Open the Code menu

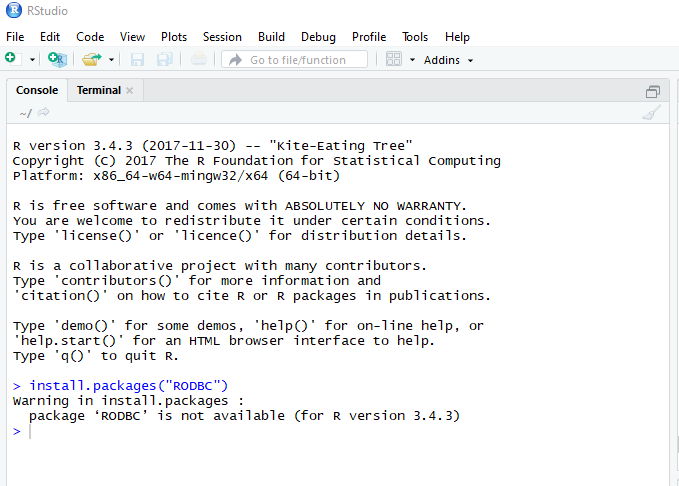(x=90, y=37)
